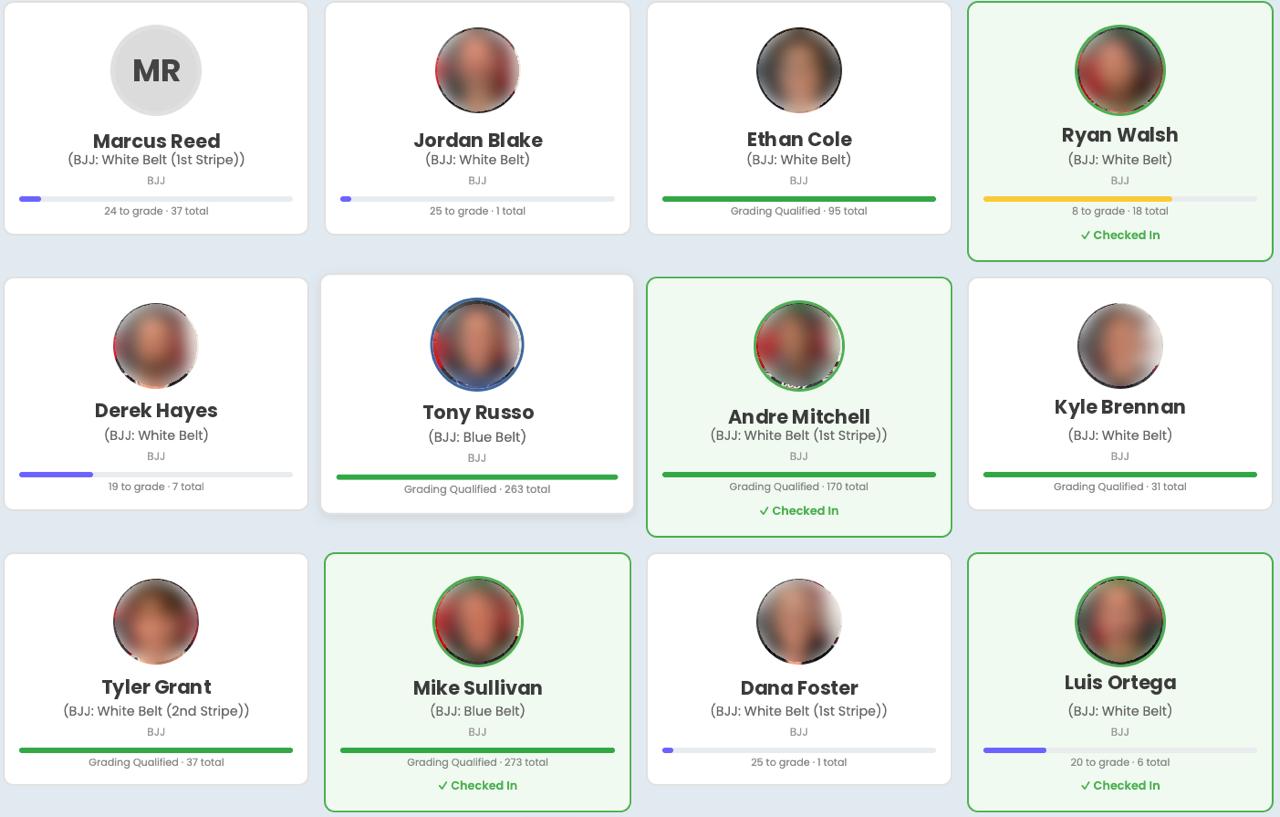Select Ethan Cole's avatar picture

tap(799, 70)
